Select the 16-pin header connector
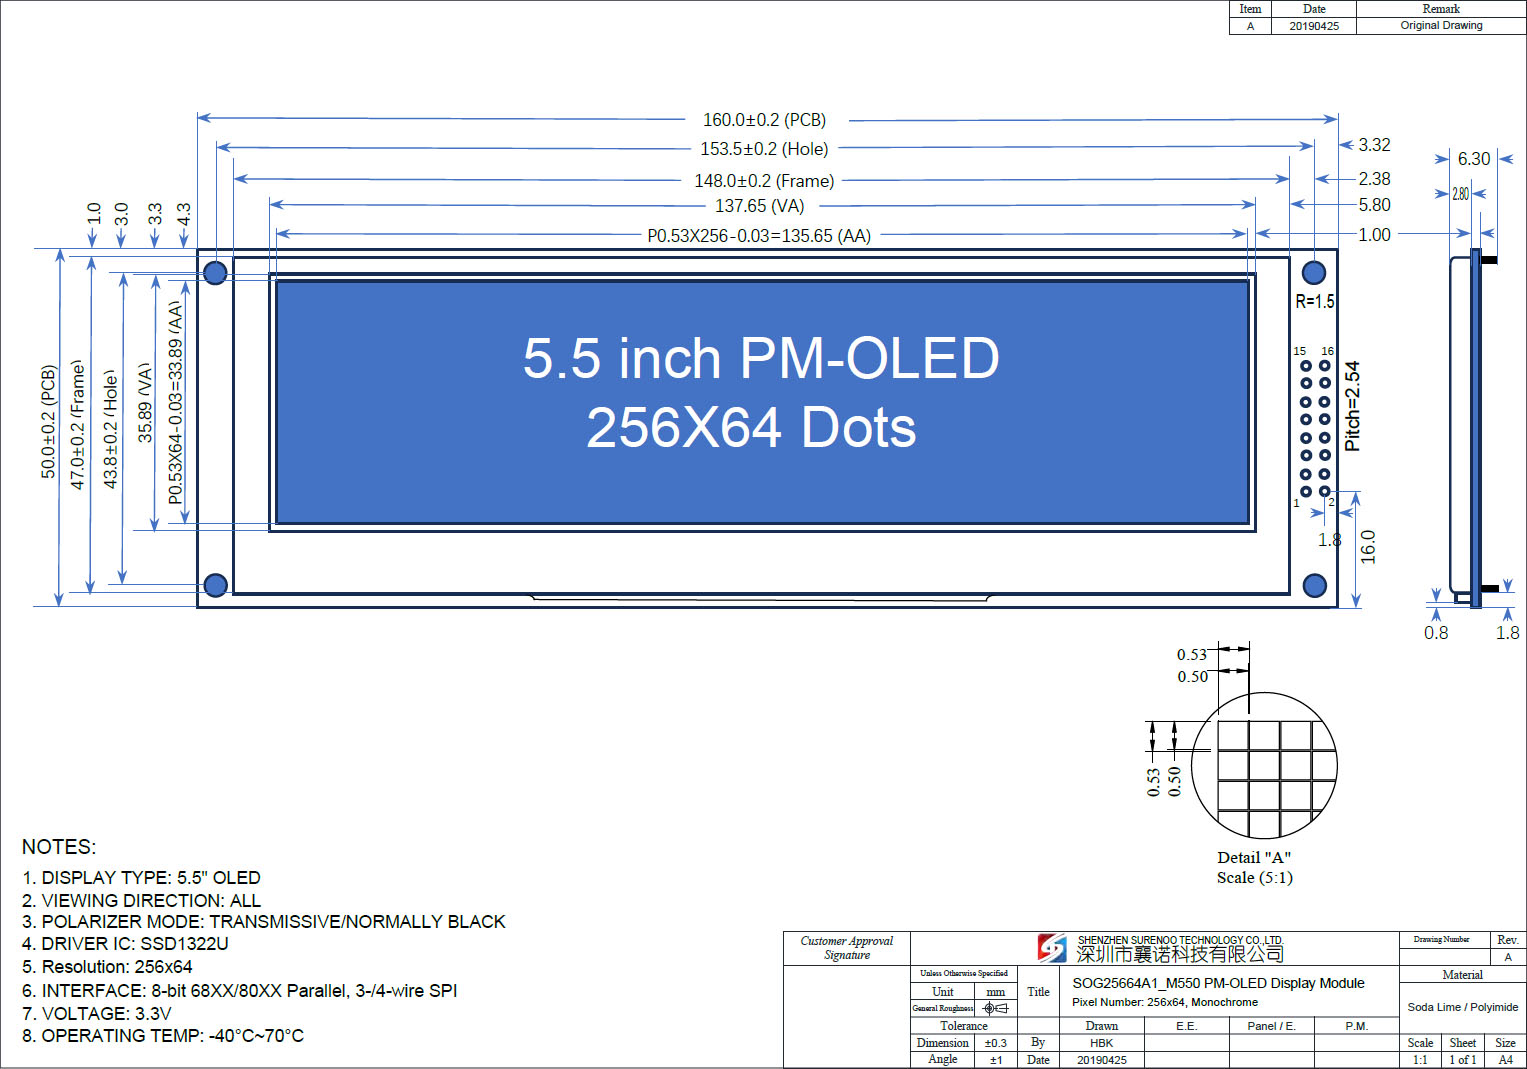The image size is (1527, 1069). 1315,428
